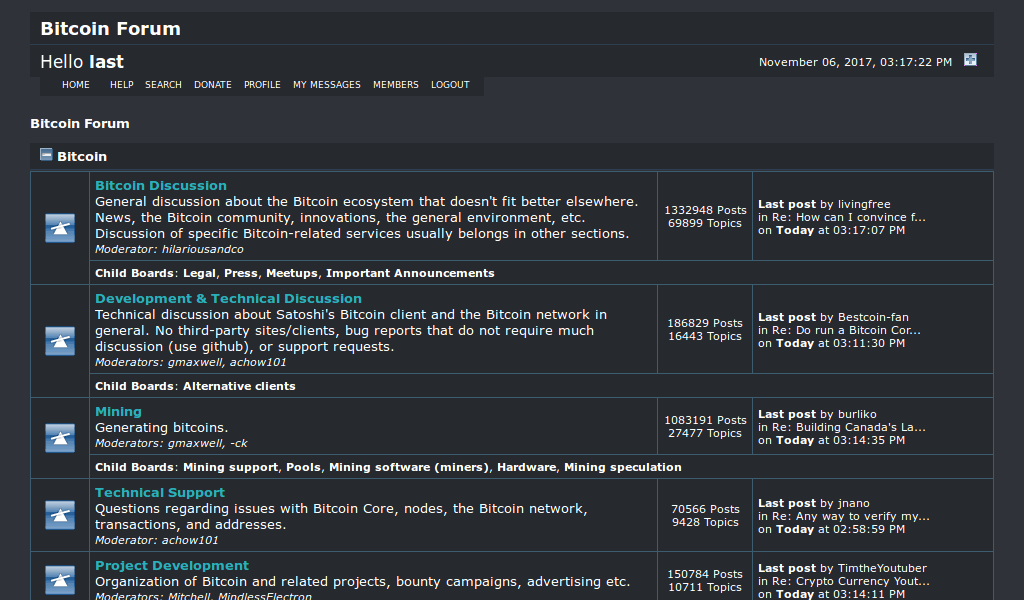This screenshot has width=1024, height=600.
Task: Open the MEMBERS page
Action: (x=395, y=85)
